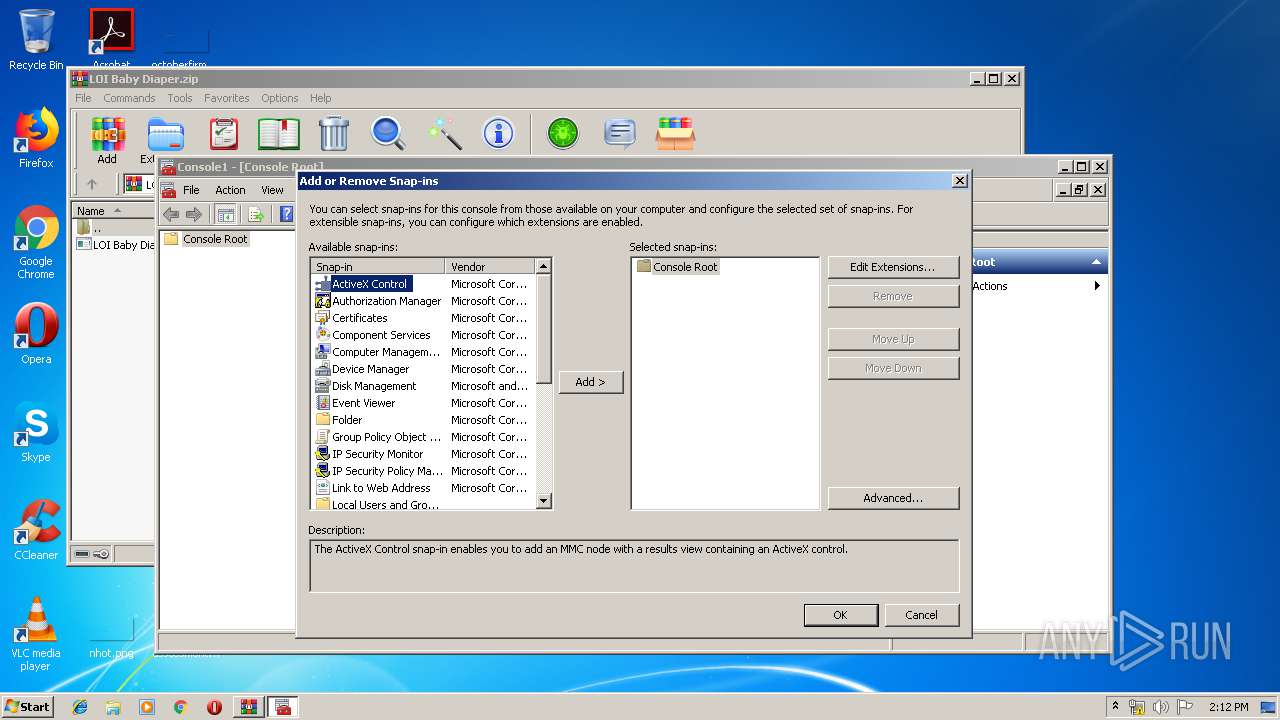
Task: Open Firefox desktop shortcut
Action: pyautogui.click(x=36, y=138)
